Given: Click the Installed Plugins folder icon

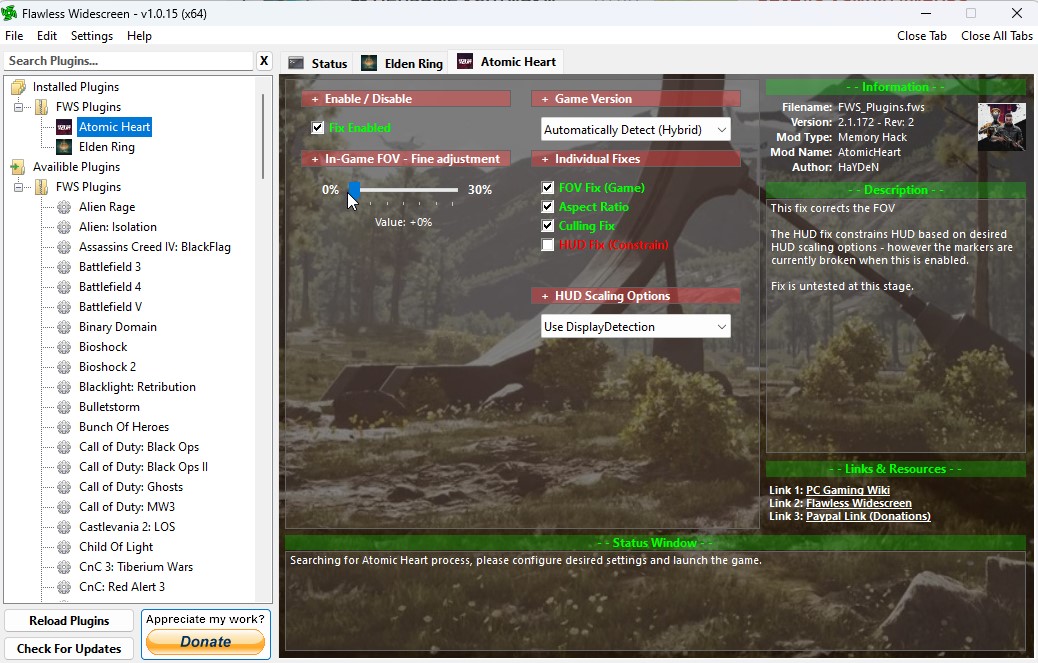Looking at the screenshot, I should point(18,87).
